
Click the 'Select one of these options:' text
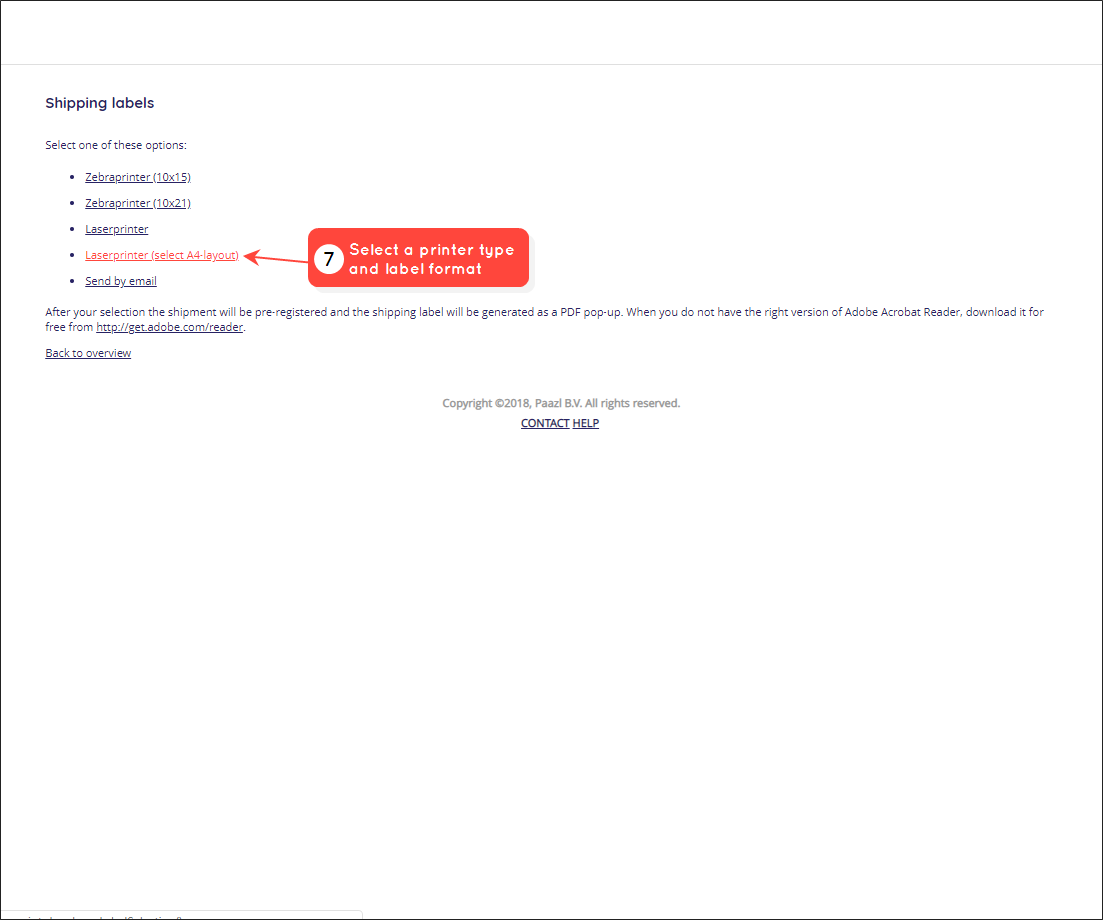click(x=116, y=146)
